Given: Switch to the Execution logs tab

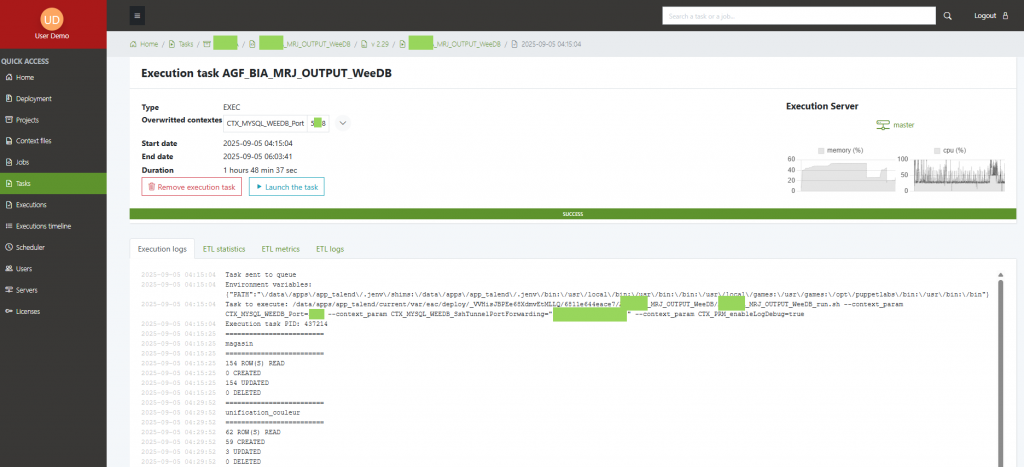Looking at the screenshot, I should tap(162, 249).
